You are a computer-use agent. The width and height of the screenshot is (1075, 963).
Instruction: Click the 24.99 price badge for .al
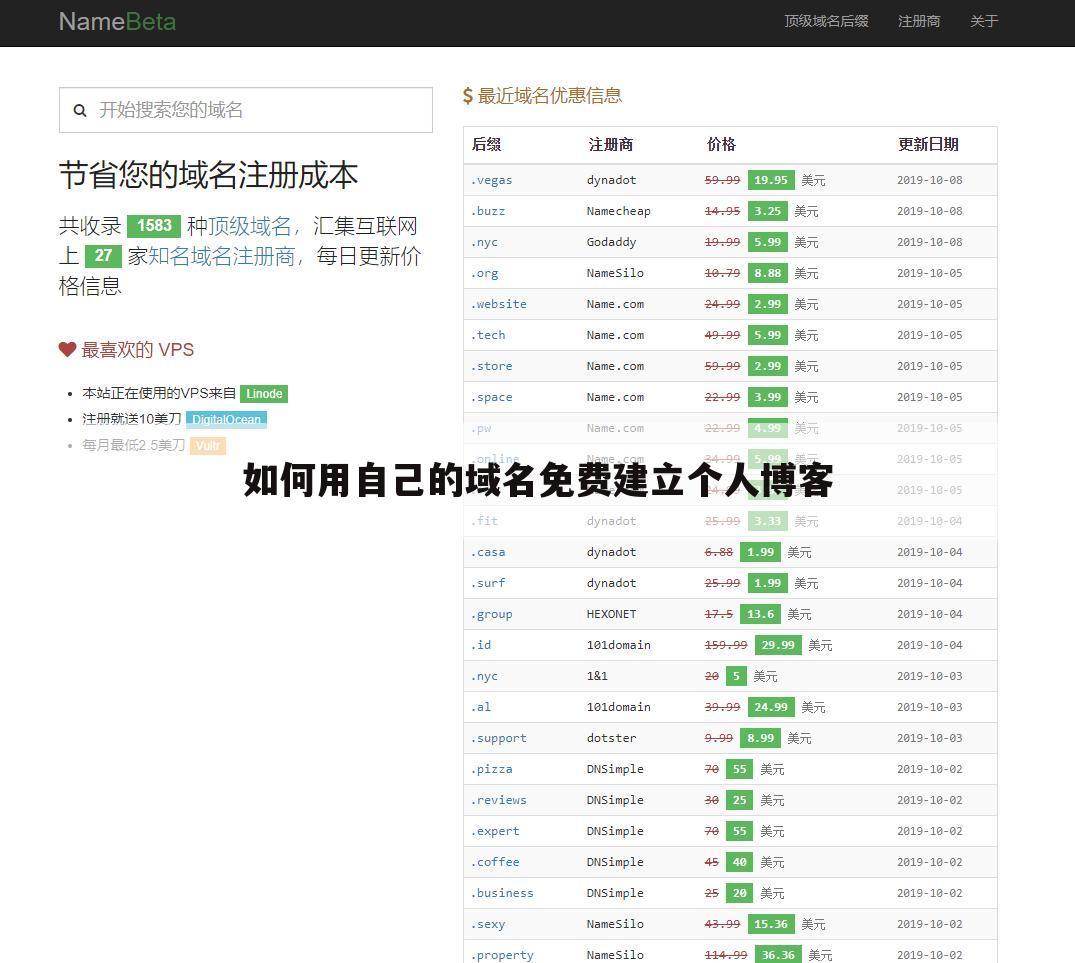pos(771,707)
